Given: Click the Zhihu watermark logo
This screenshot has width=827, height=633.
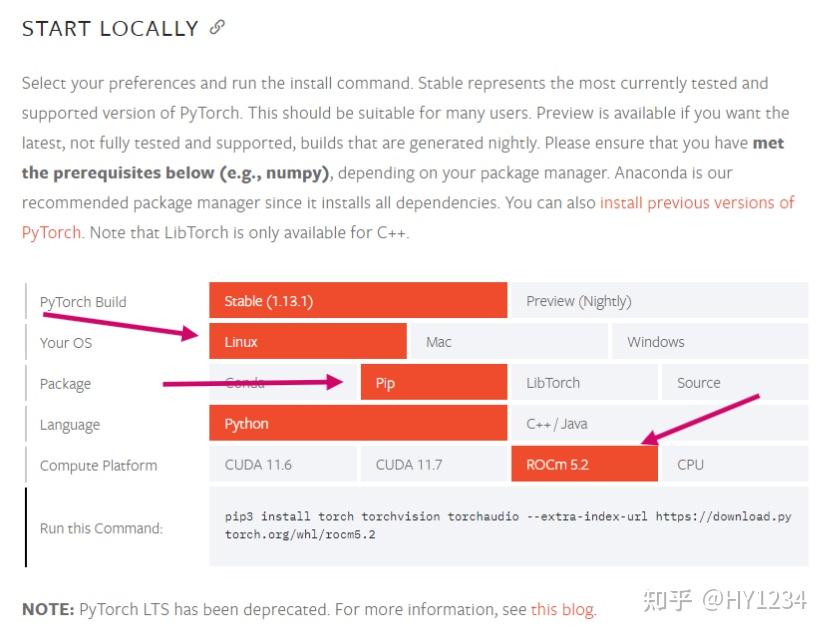Looking at the screenshot, I should (x=666, y=600).
